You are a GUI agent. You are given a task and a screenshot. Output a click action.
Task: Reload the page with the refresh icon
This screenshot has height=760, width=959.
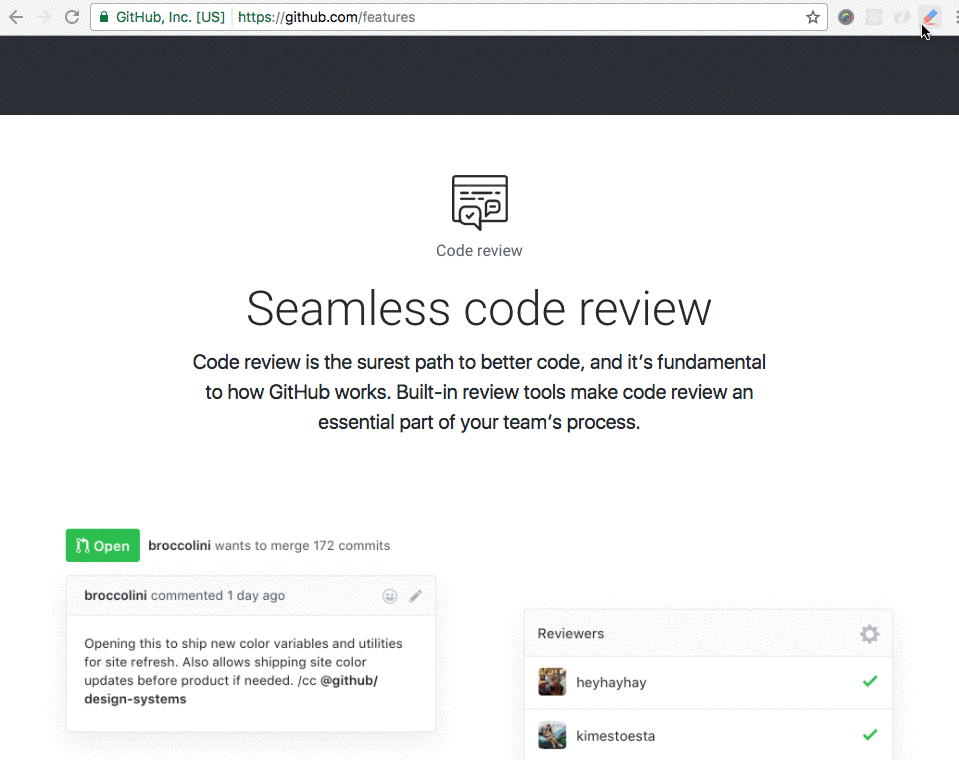(72, 17)
